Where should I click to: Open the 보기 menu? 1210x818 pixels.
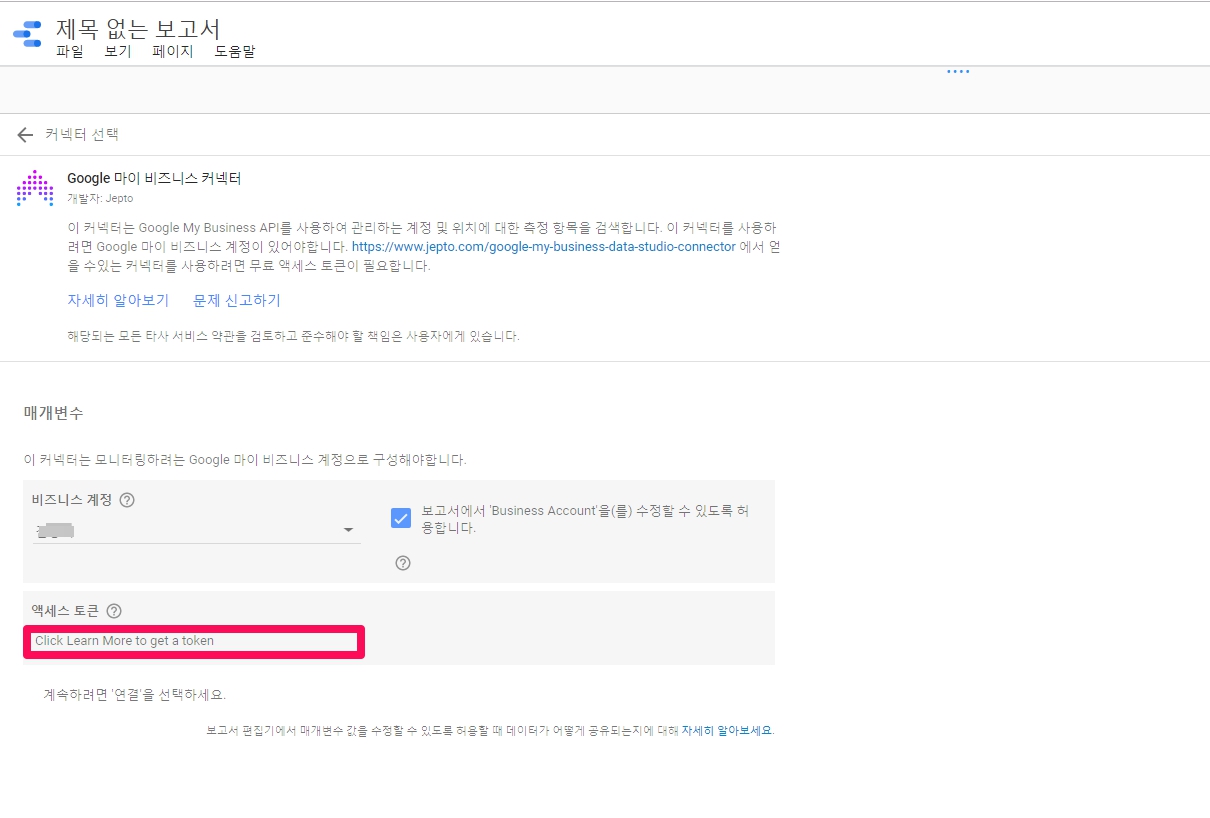tap(118, 52)
